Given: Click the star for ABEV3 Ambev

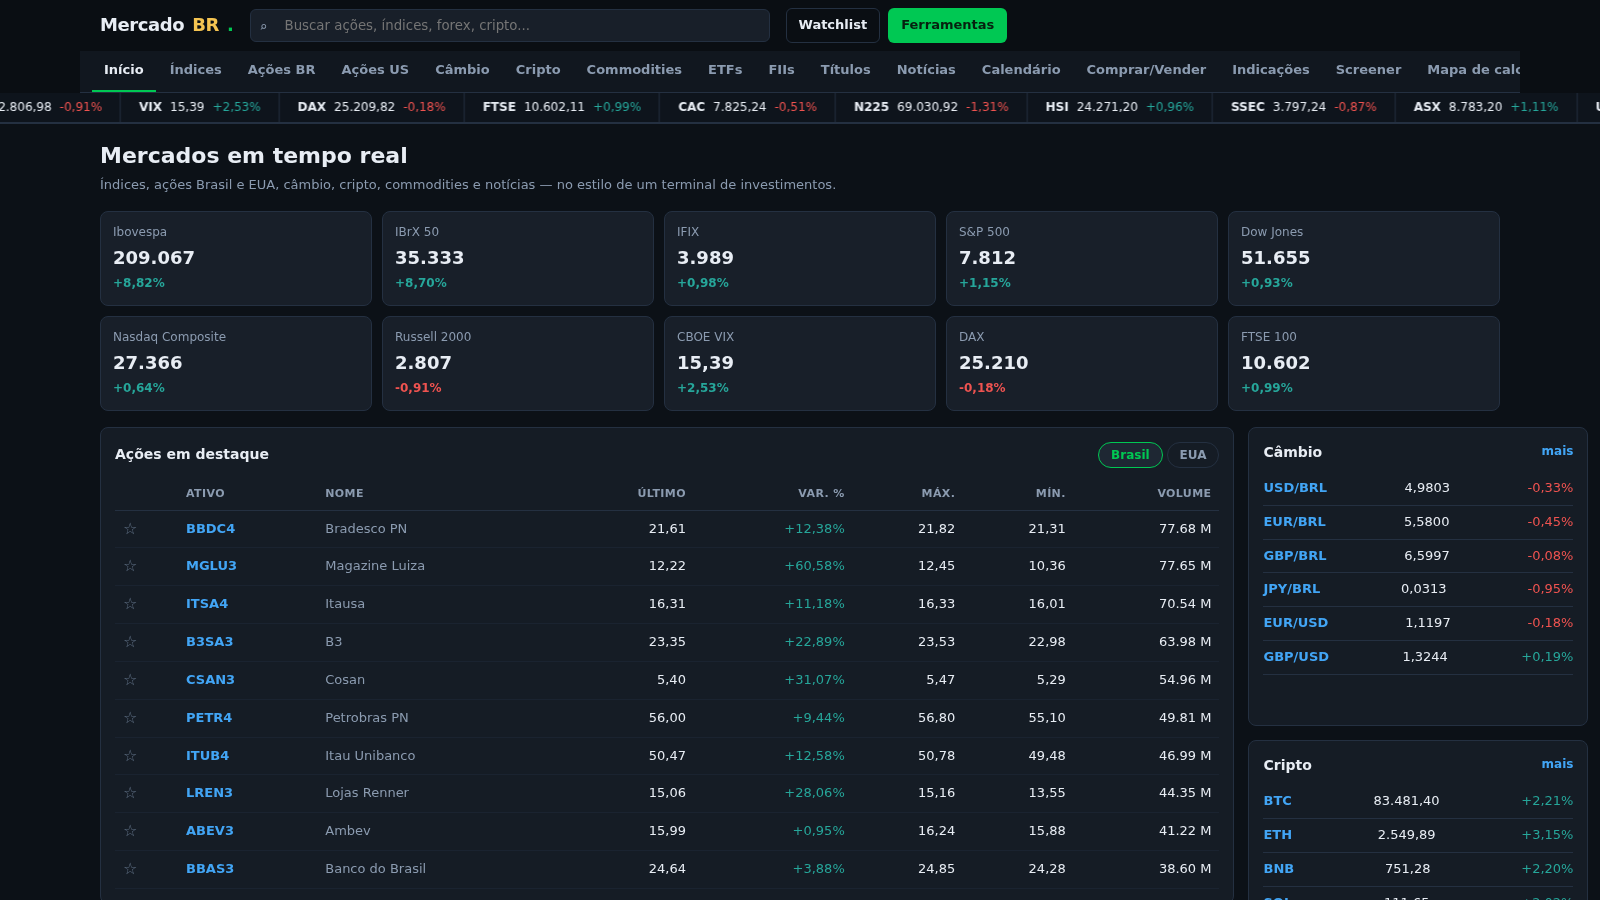Looking at the screenshot, I should tap(130, 831).
